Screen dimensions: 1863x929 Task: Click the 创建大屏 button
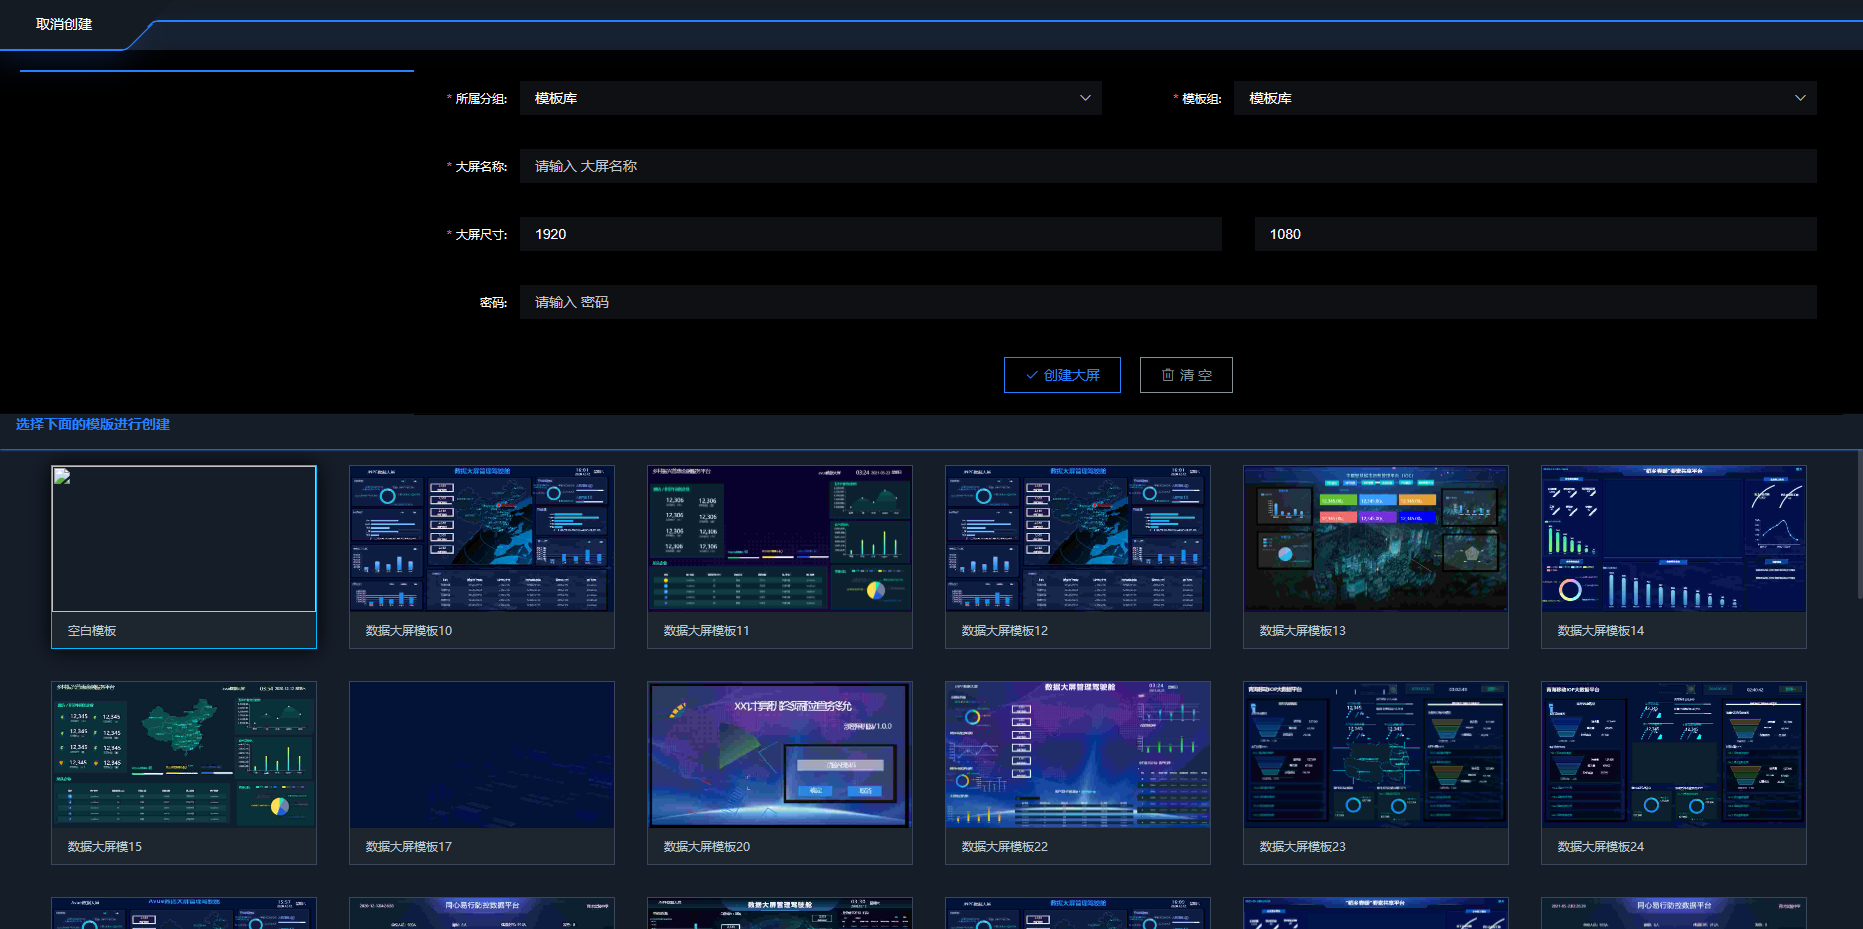click(1062, 375)
